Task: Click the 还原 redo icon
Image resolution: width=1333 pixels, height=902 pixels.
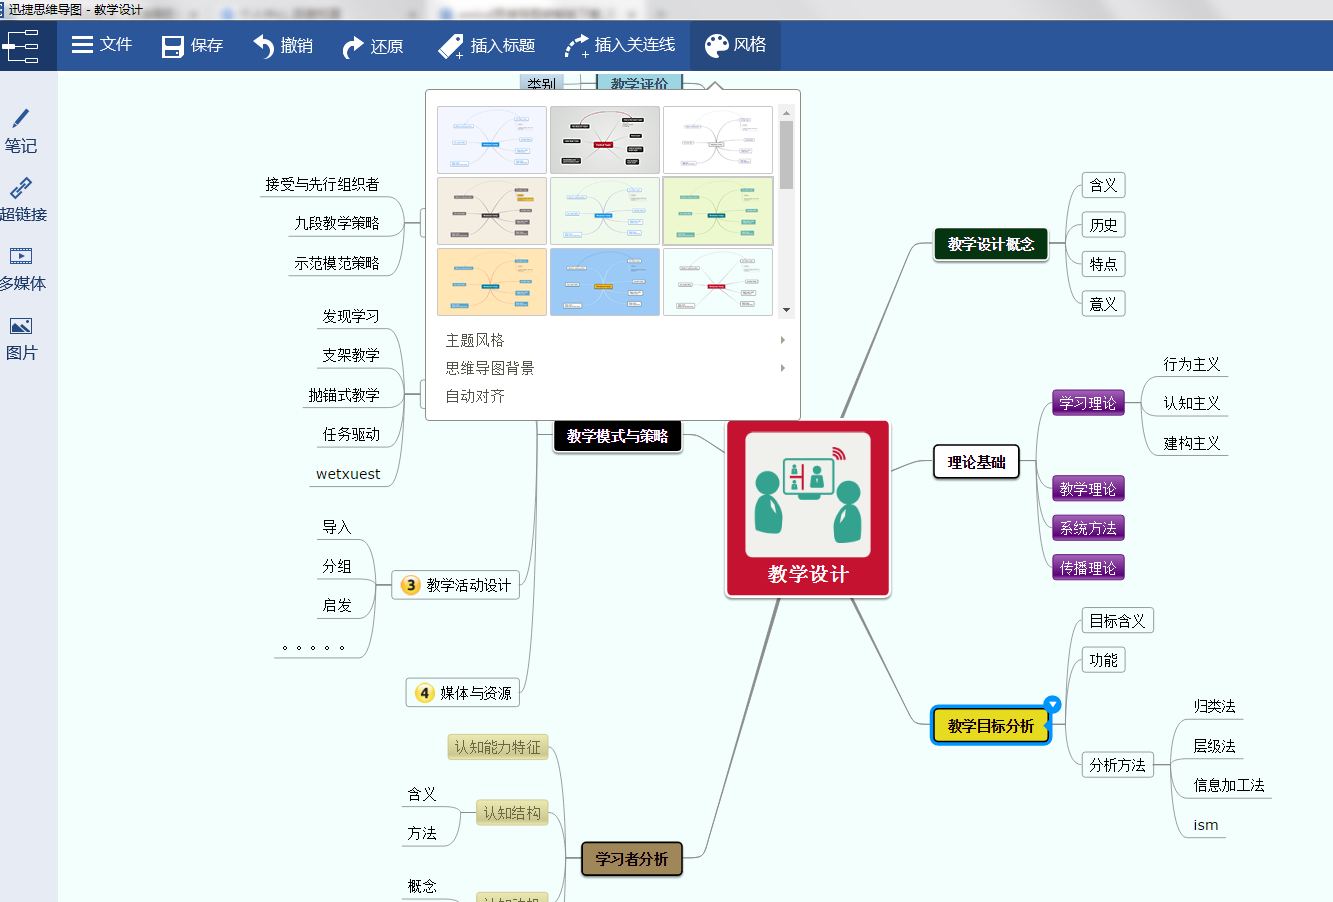Action: [x=352, y=44]
